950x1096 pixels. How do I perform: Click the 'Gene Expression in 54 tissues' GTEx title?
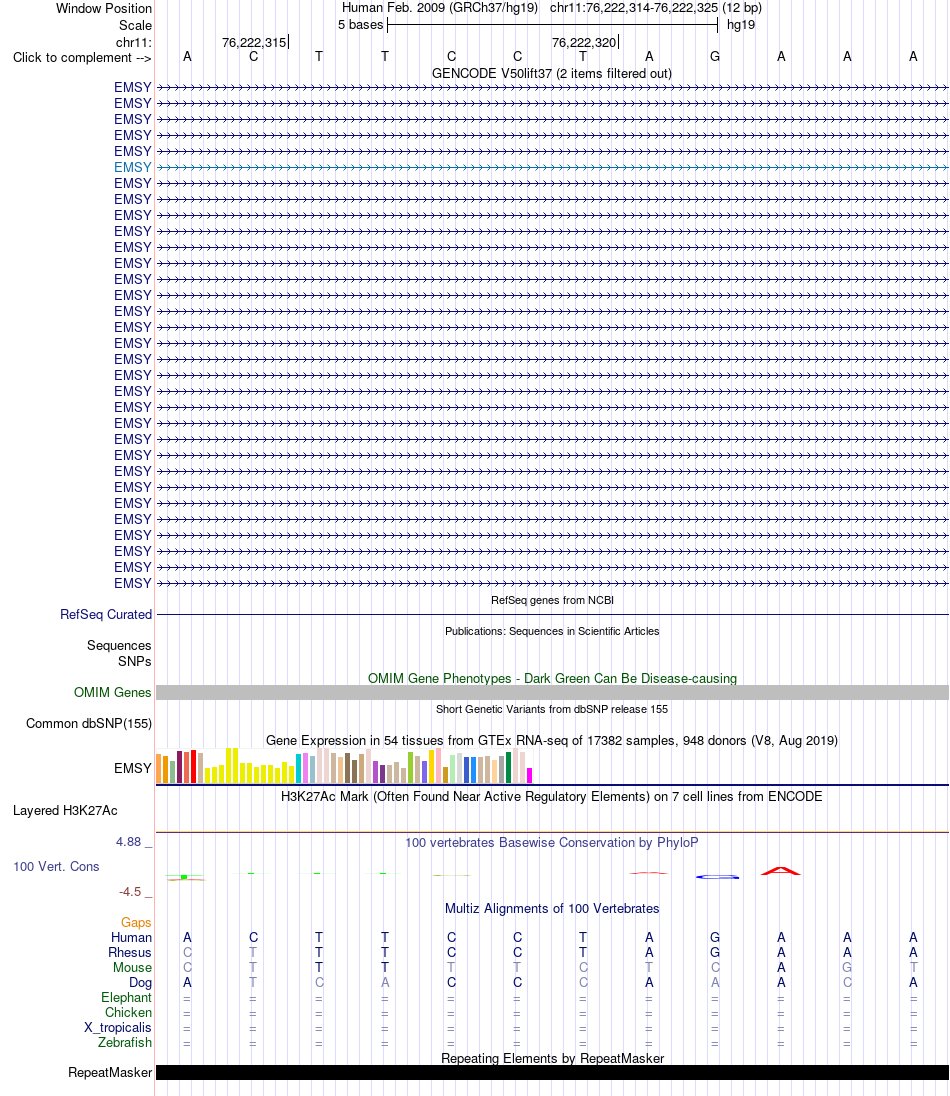[552, 740]
